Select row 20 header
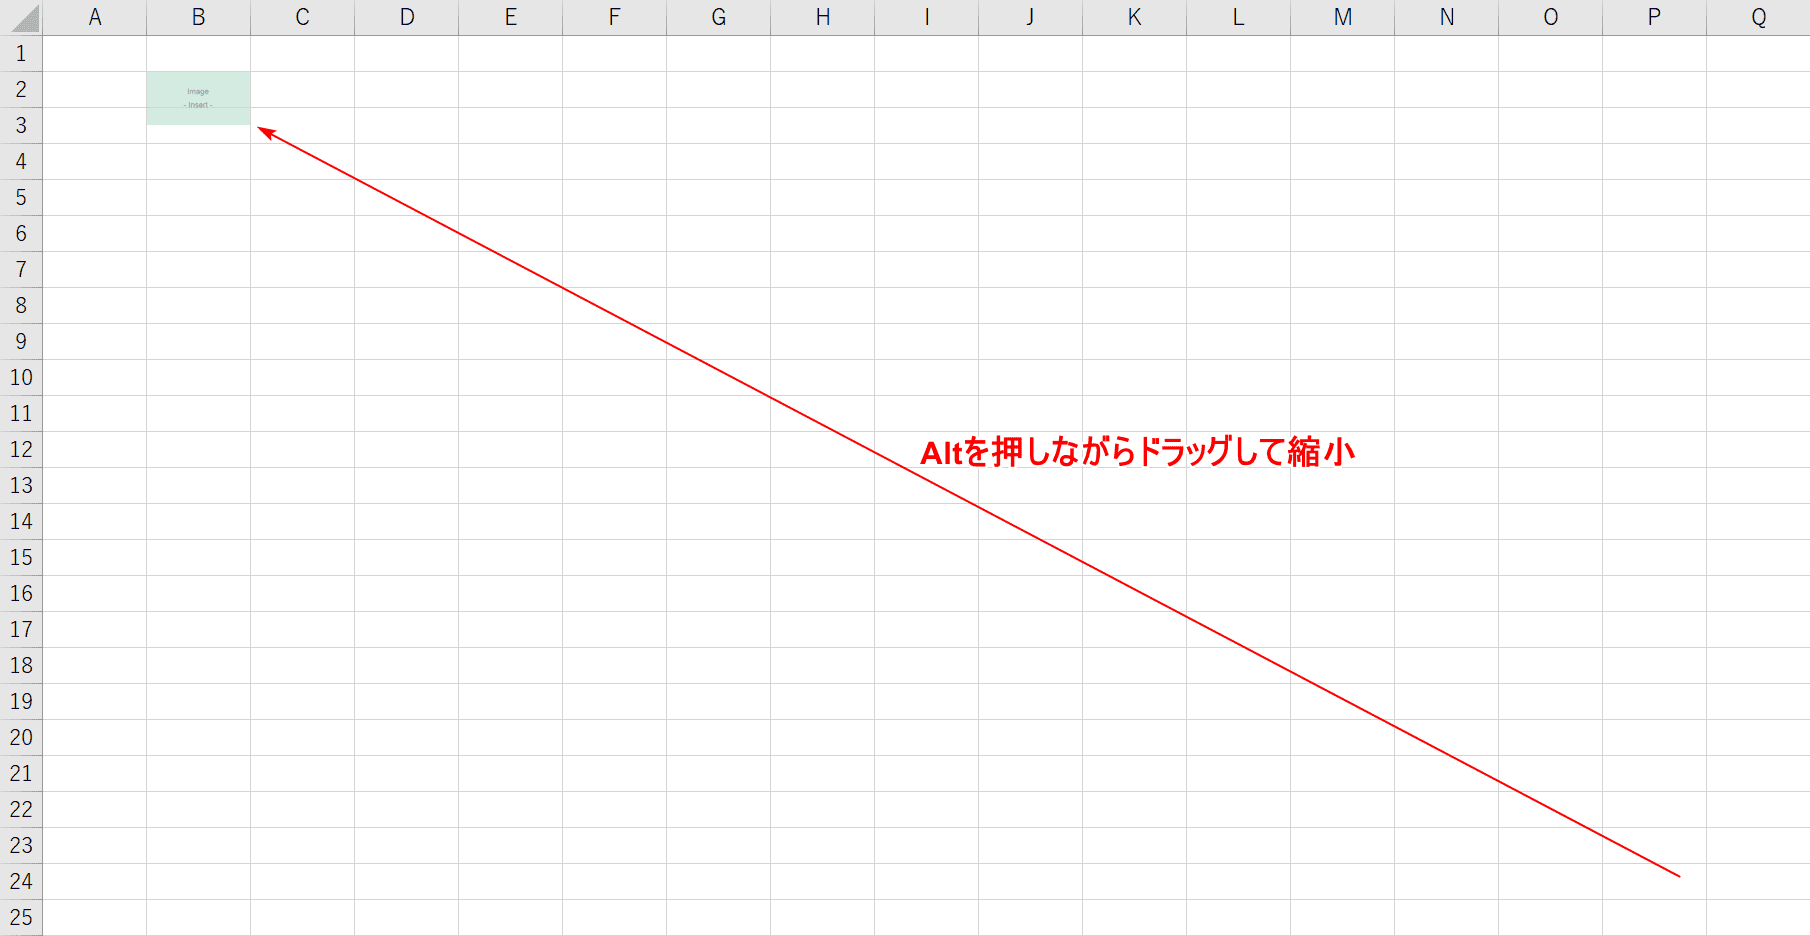The width and height of the screenshot is (1810, 936). [21, 738]
